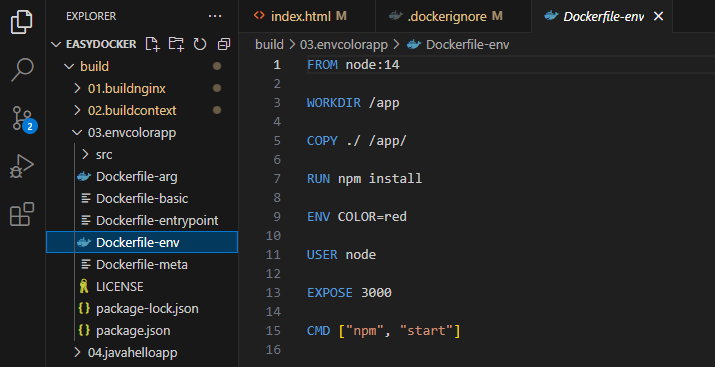Click line number 1 in gutter

tap(277, 65)
